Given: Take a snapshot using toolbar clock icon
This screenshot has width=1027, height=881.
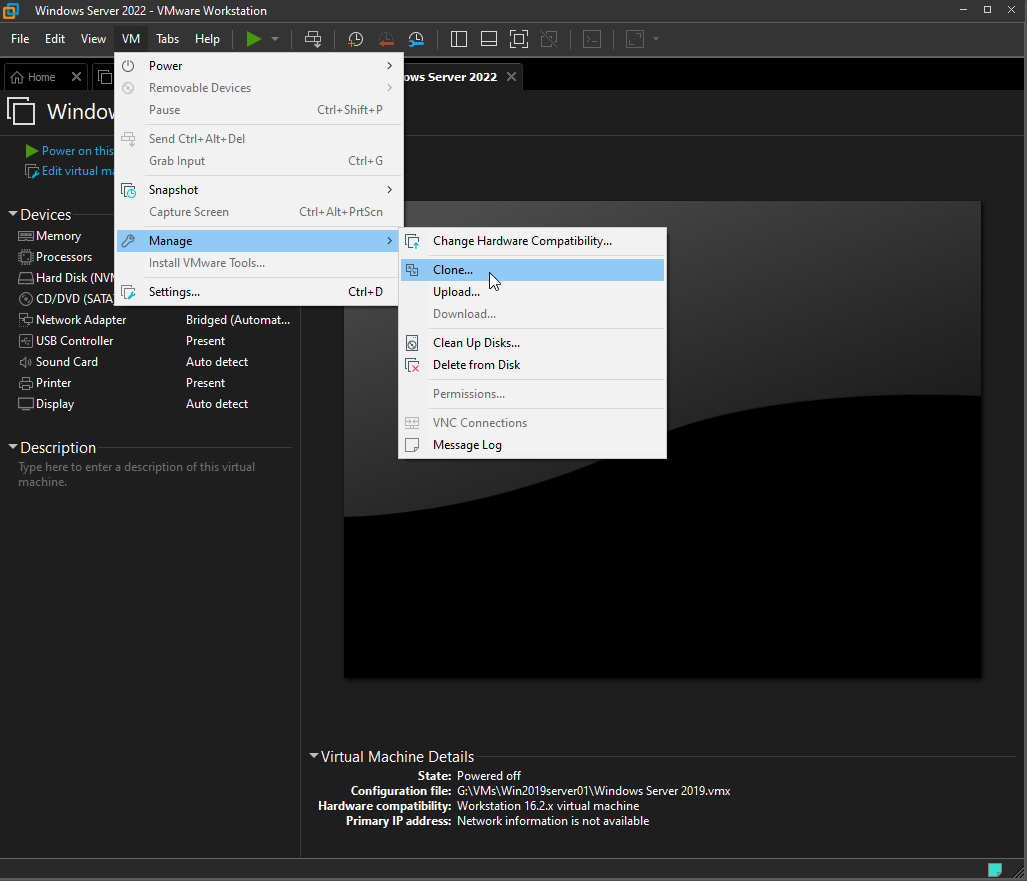Looking at the screenshot, I should pyautogui.click(x=355, y=39).
